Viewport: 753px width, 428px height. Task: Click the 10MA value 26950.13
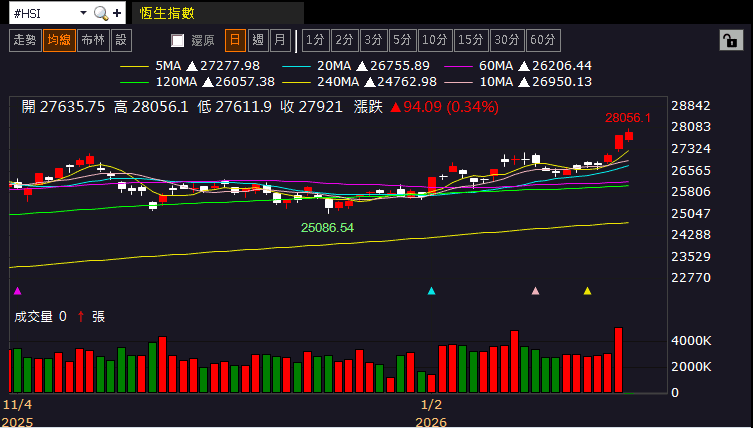coord(562,82)
